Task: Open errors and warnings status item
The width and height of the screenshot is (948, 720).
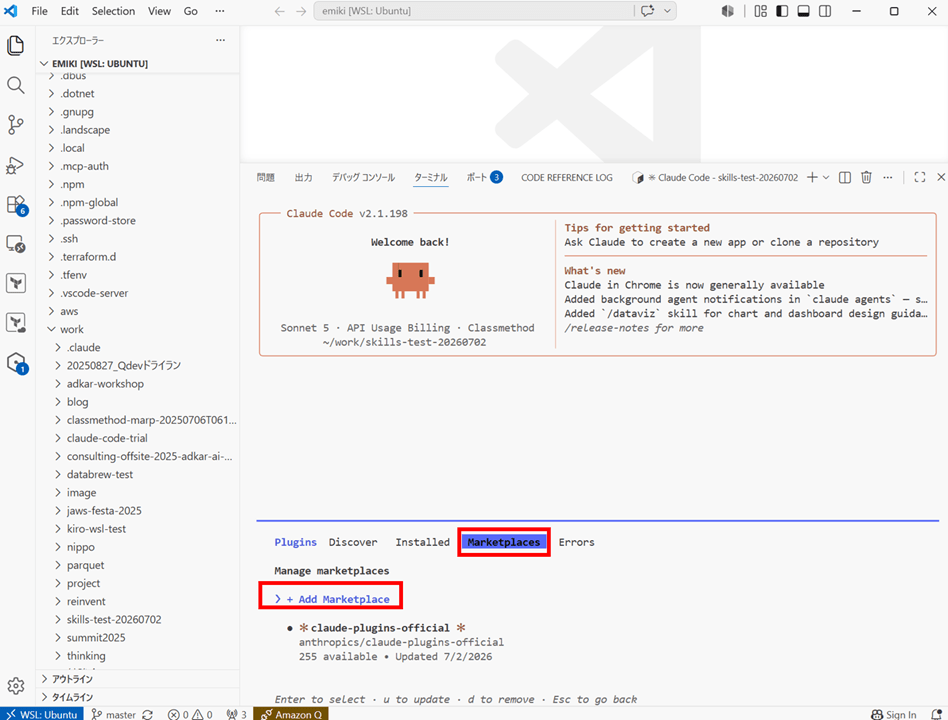Action: [x=190, y=714]
